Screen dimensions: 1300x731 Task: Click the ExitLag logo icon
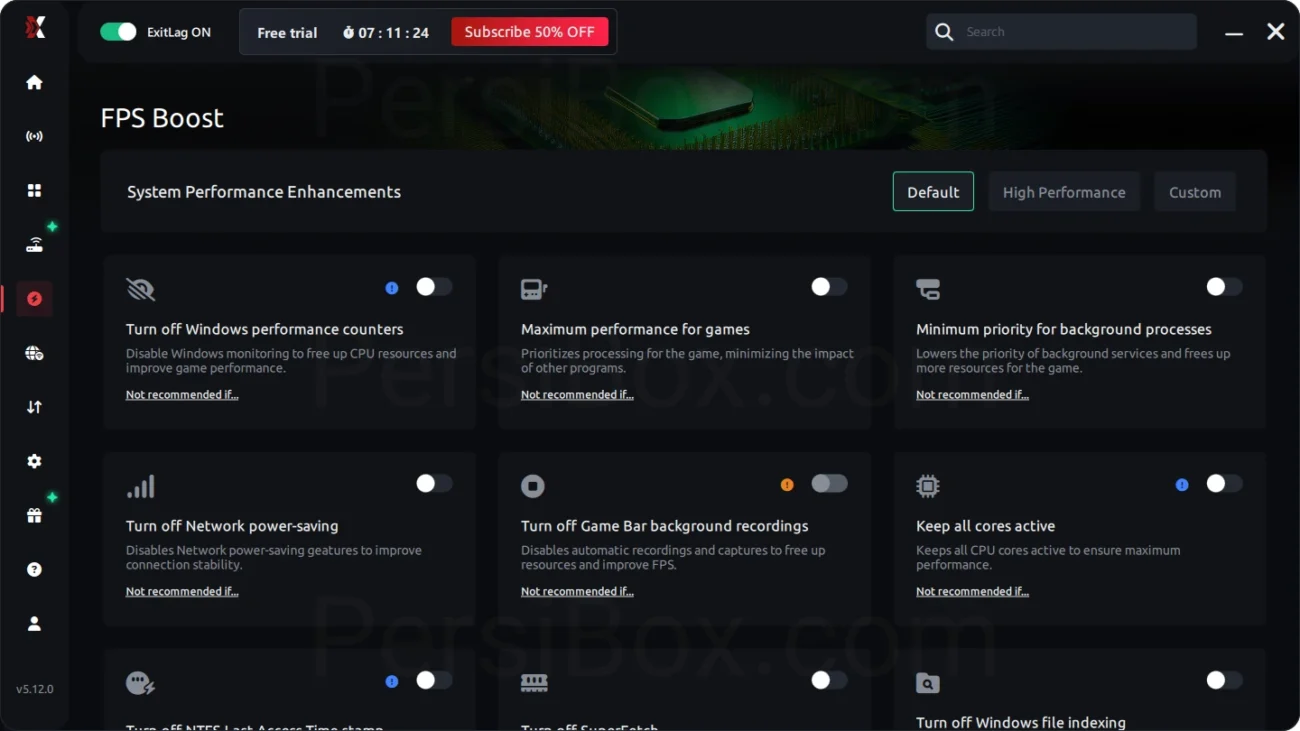[35, 28]
